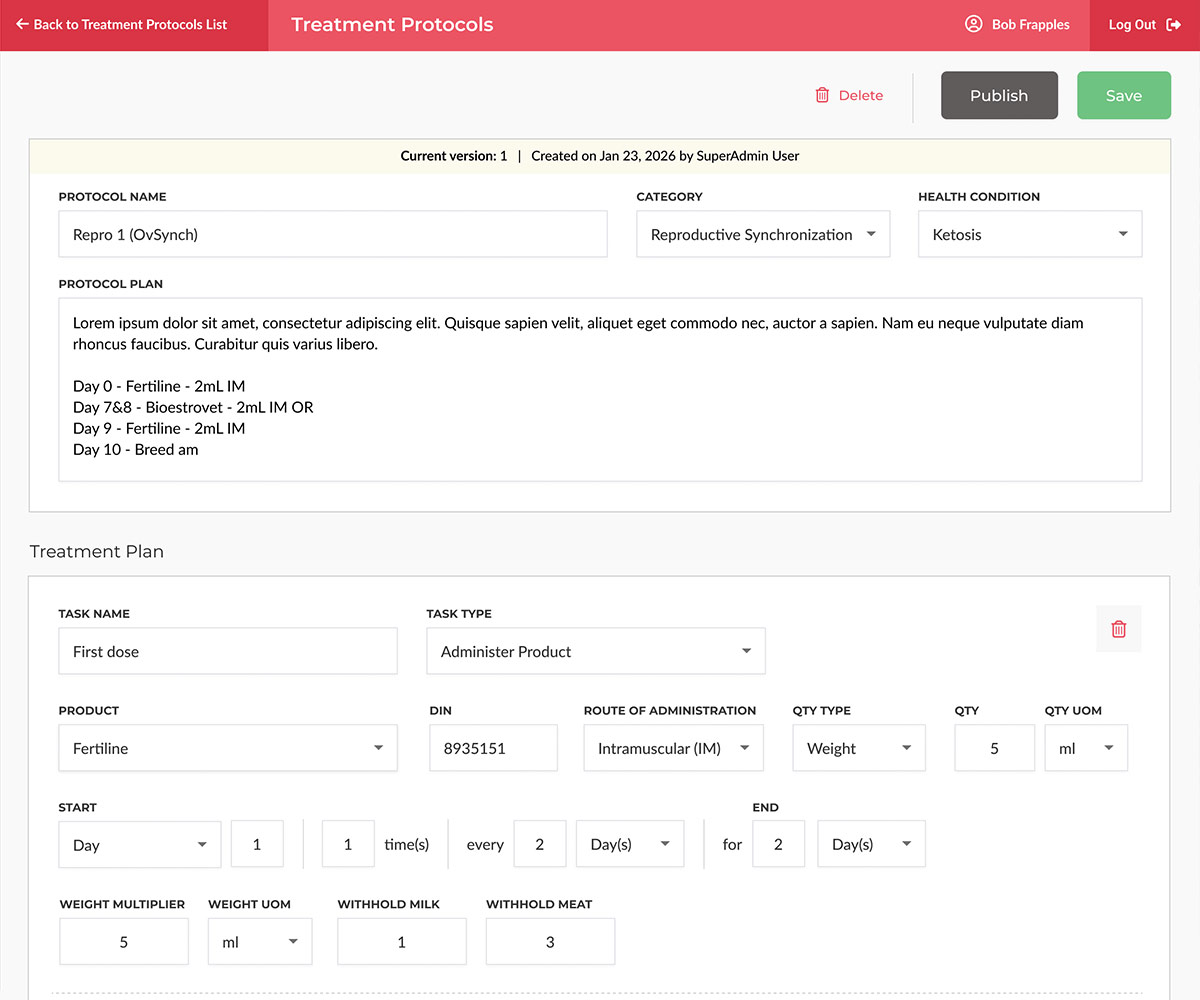The height and width of the screenshot is (1000, 1200).
Task: Save the treatment protocol
Action: (x=1123, y=95)
